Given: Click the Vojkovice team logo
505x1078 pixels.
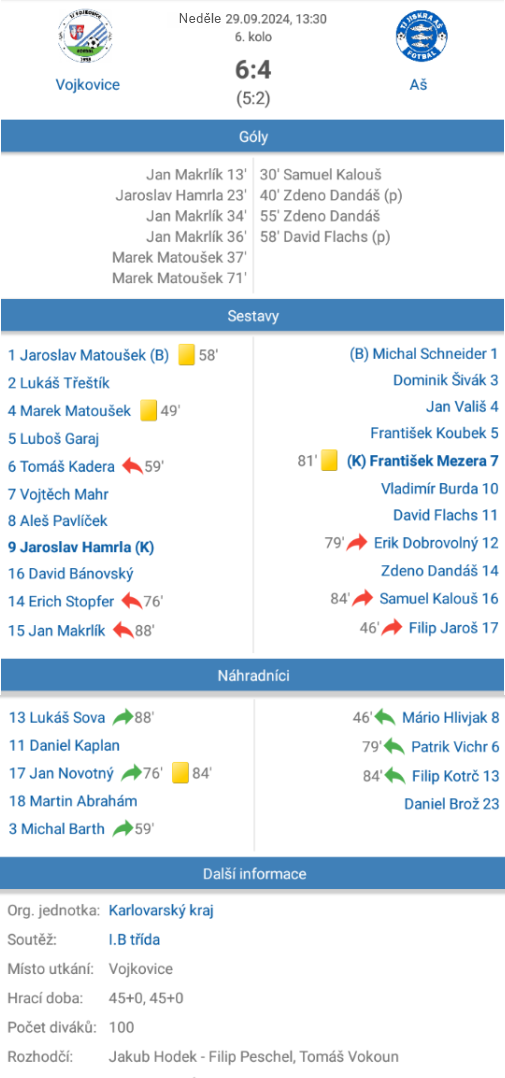Looking at the screenshot, I should (x=87, y=37).
